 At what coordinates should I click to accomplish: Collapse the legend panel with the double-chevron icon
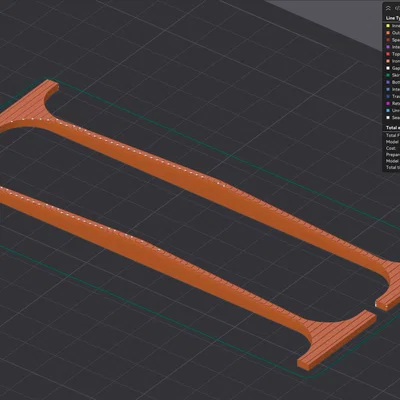[388, 8]
